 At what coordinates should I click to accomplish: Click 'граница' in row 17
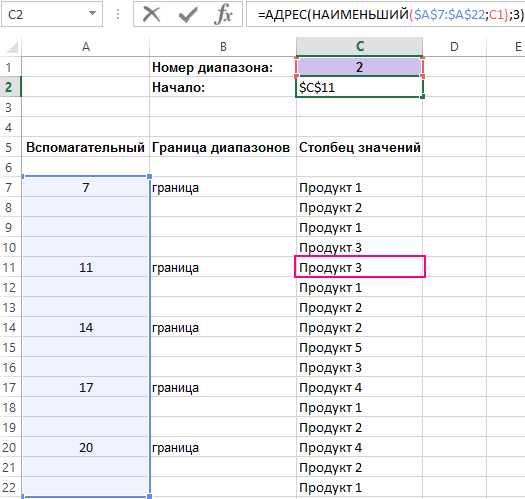pyautogui.click(x=223, y=387)
